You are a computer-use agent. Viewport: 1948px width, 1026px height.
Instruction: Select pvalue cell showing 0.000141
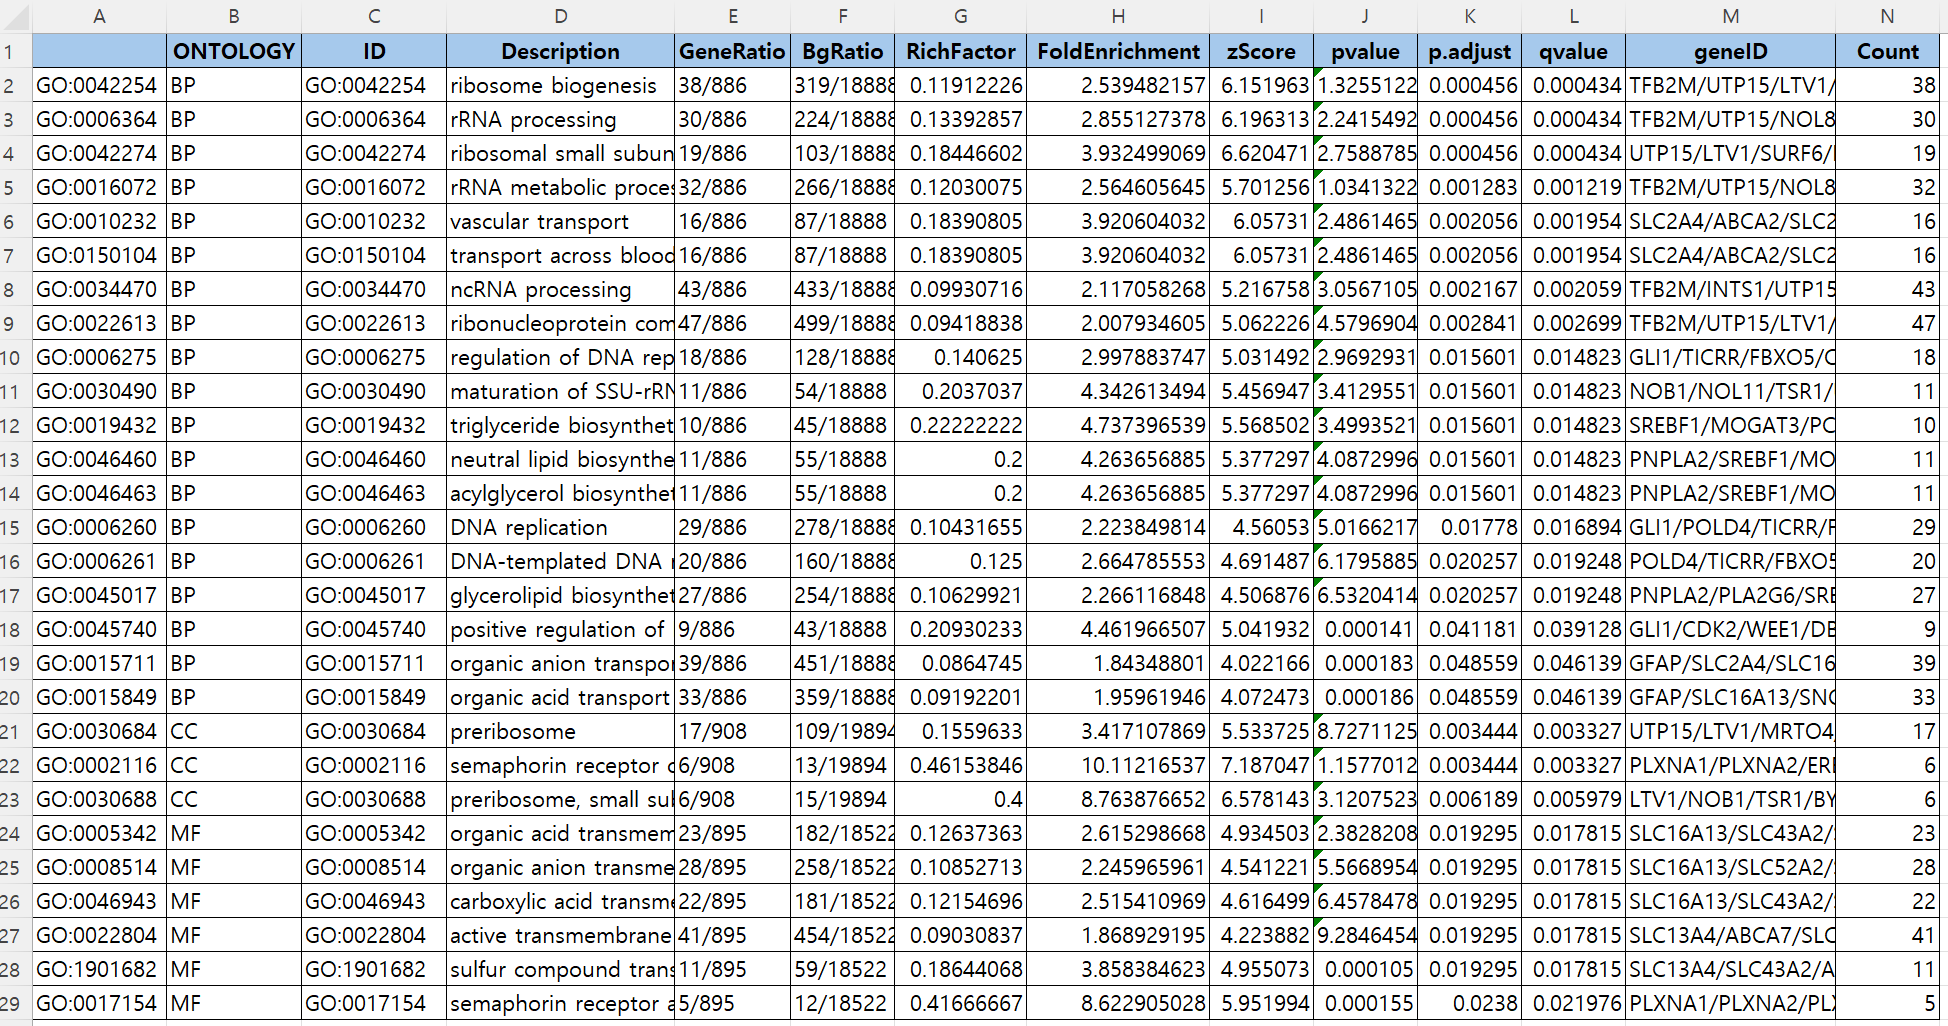[1365, 630]
